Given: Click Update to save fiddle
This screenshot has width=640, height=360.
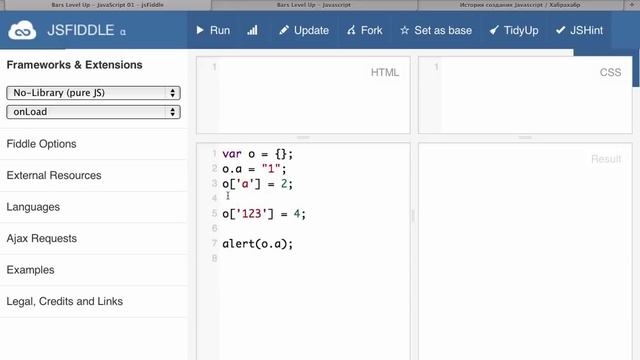Looking at the screenshot, I should [304, 30].
